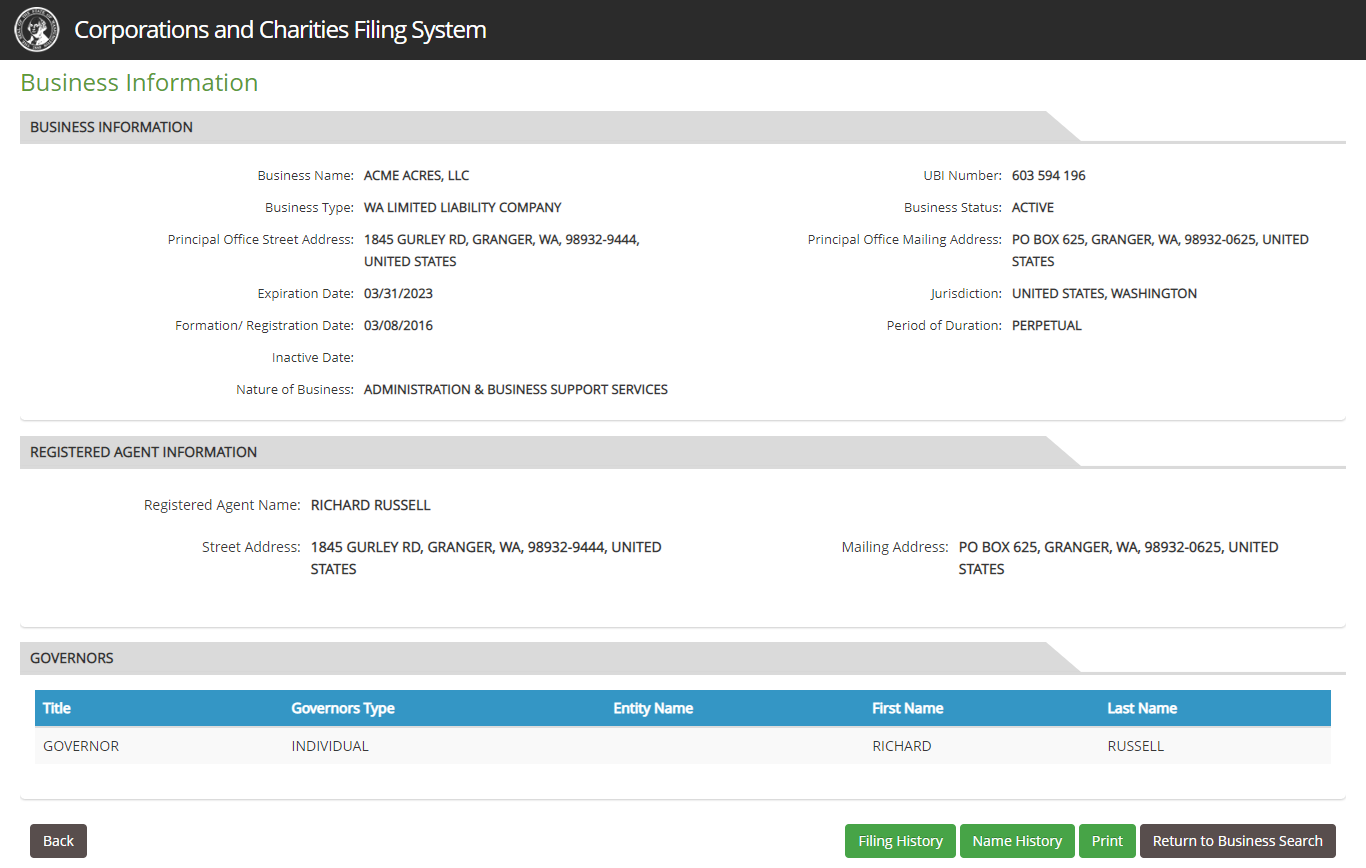
Task: Click the REGISTERED AGENT INFORMATION section header
Action: [144, 452]
